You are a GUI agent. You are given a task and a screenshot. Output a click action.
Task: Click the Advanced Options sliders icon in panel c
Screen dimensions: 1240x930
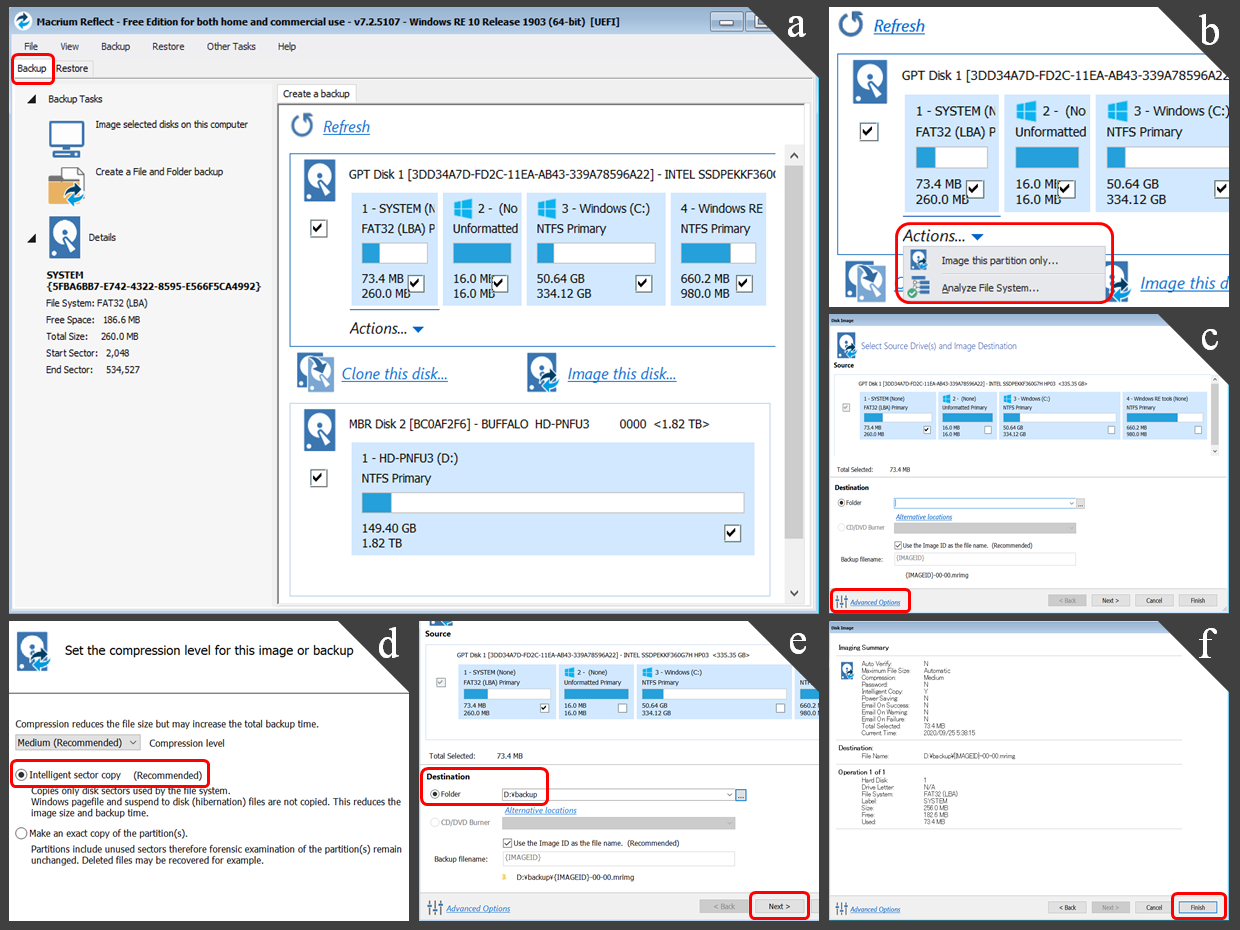840,601
